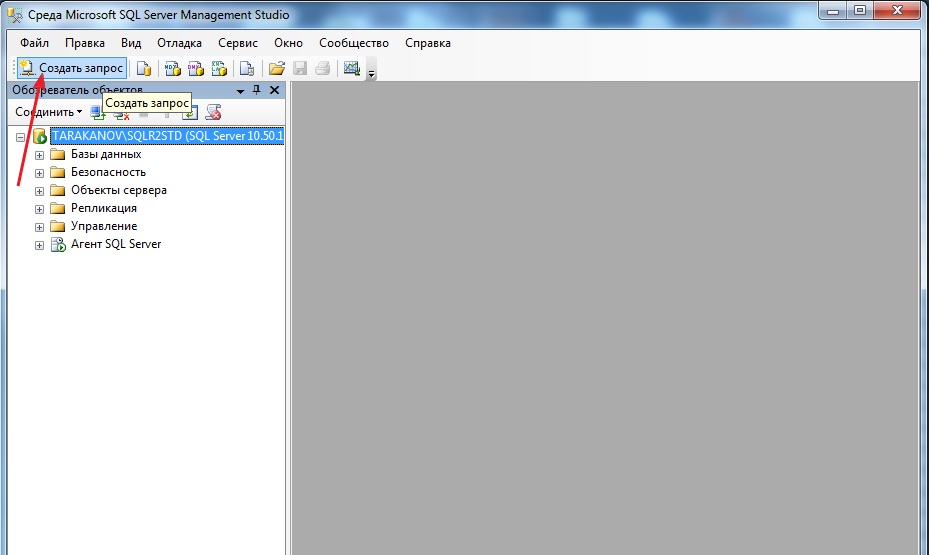
Task: Open Object Explorer window position dropdown
Action: click(x=241, y=91)
